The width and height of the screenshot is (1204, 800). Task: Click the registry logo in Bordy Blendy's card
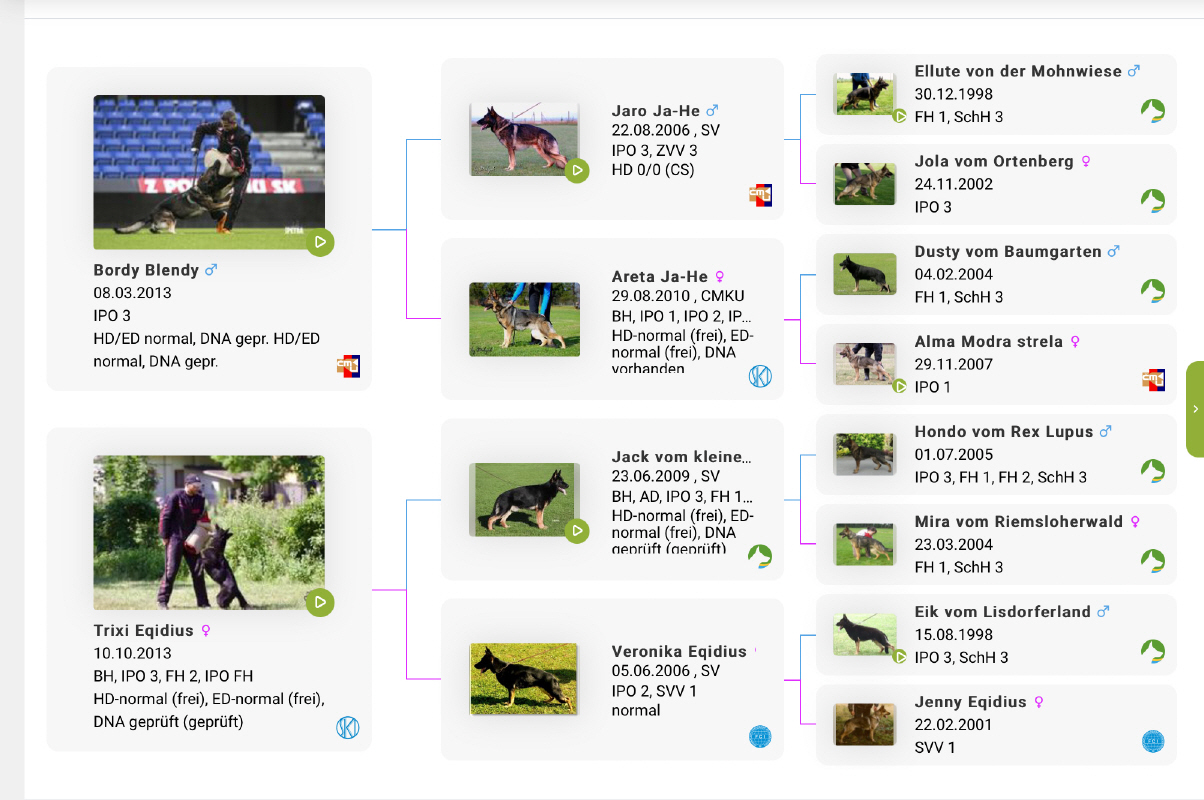coord(348,366)
